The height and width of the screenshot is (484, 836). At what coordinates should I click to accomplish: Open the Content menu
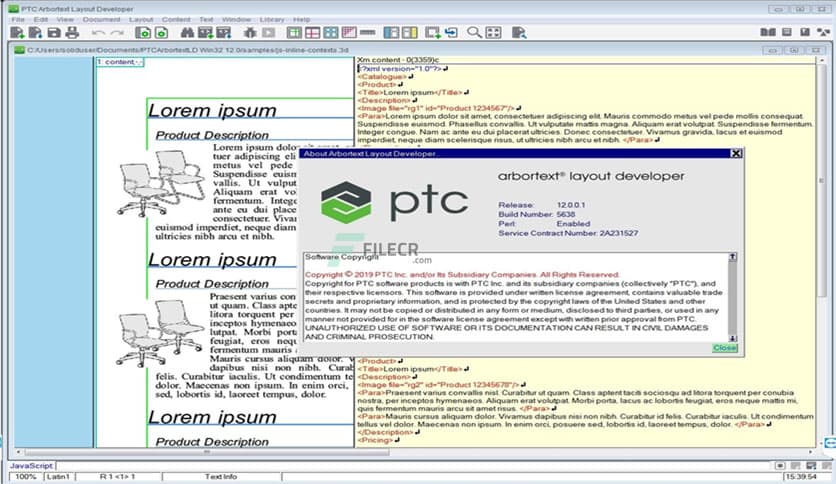pos(176,19)
